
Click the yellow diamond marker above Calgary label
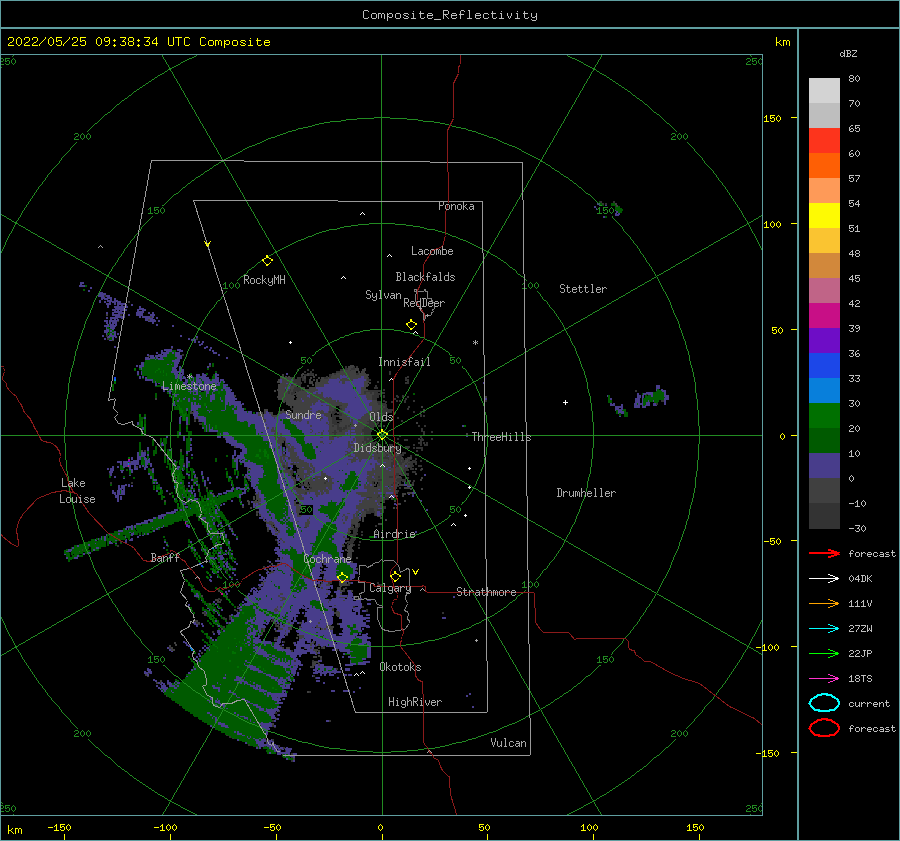click(395, 576)
